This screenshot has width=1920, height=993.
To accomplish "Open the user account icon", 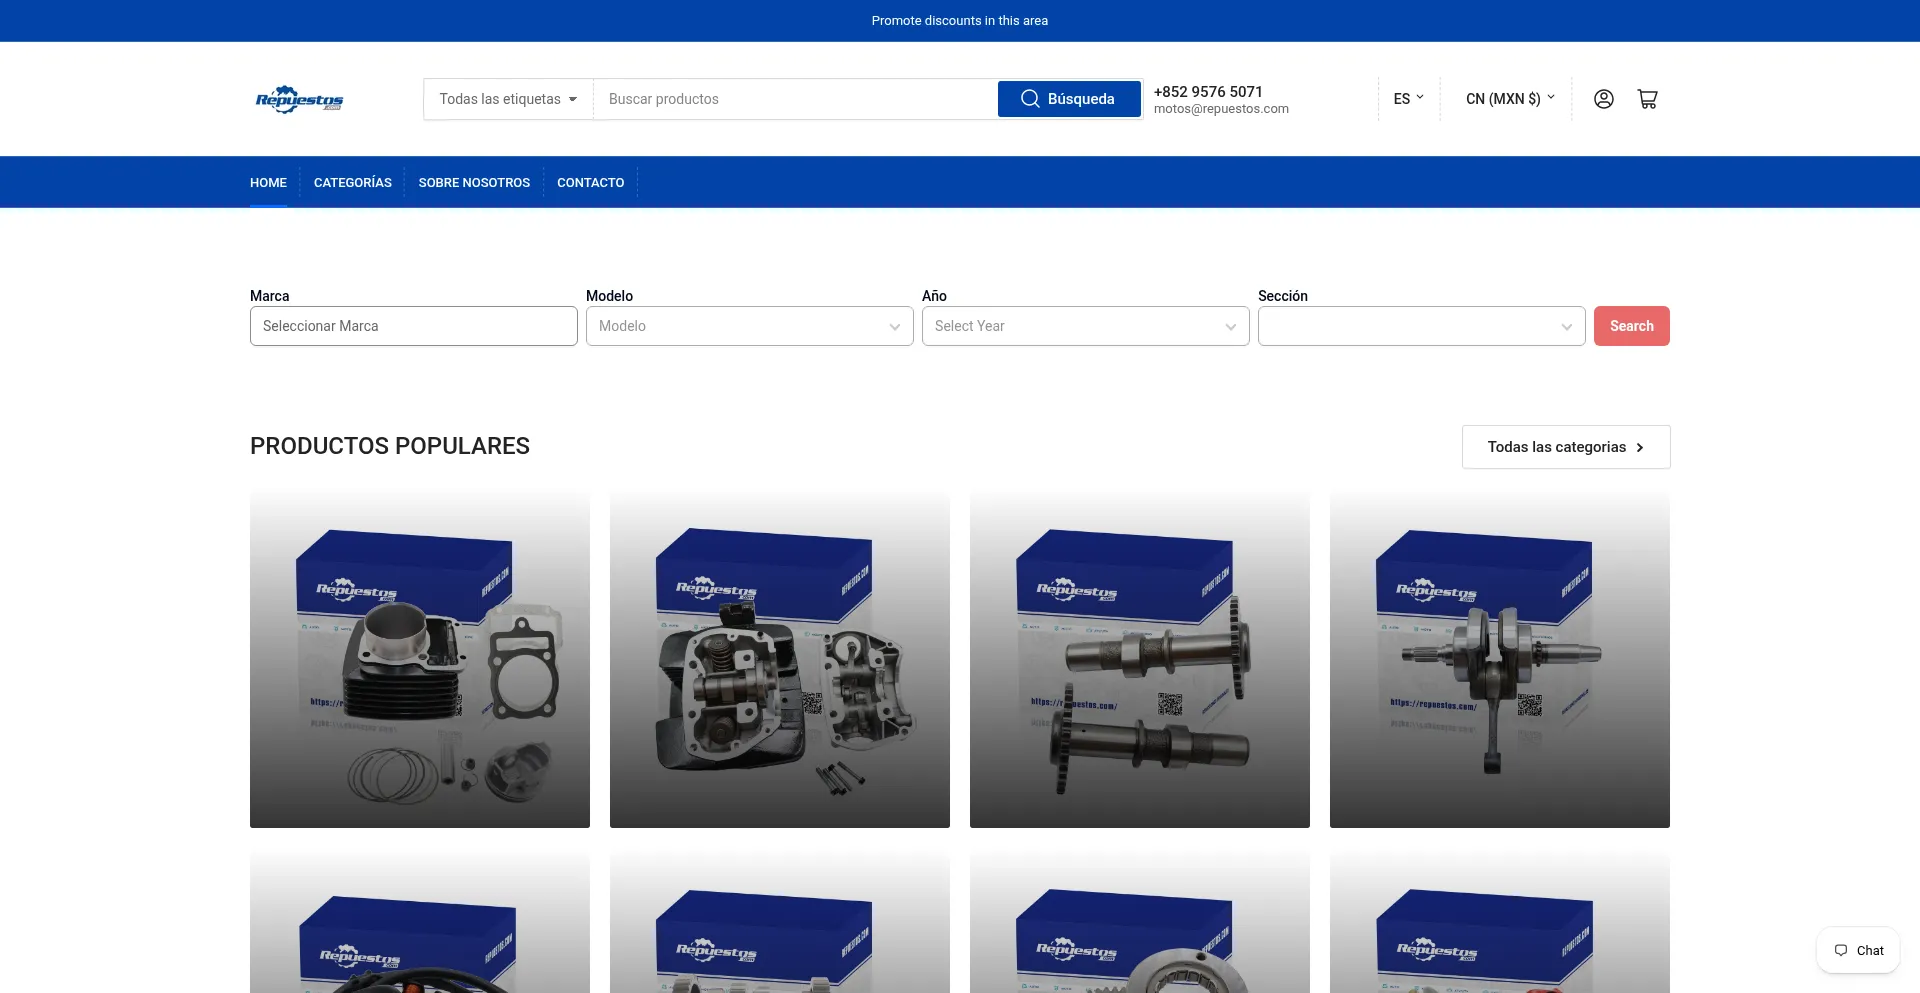I will (x=1603, y=99).
